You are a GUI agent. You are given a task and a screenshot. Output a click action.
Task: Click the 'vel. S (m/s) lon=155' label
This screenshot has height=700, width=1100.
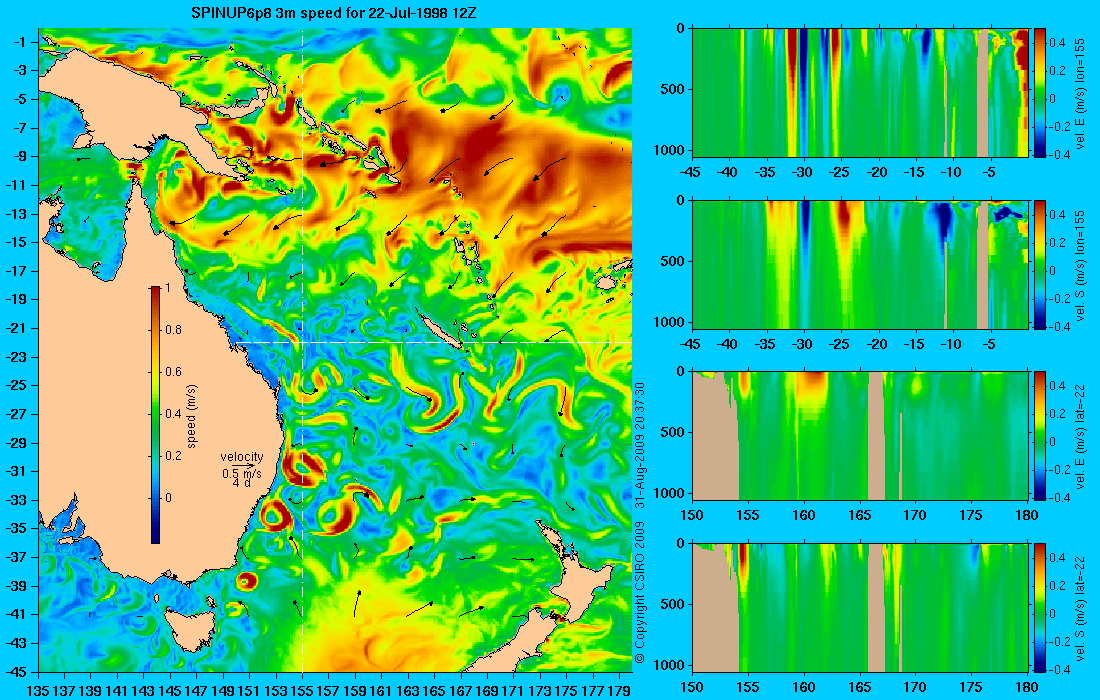1081,264
